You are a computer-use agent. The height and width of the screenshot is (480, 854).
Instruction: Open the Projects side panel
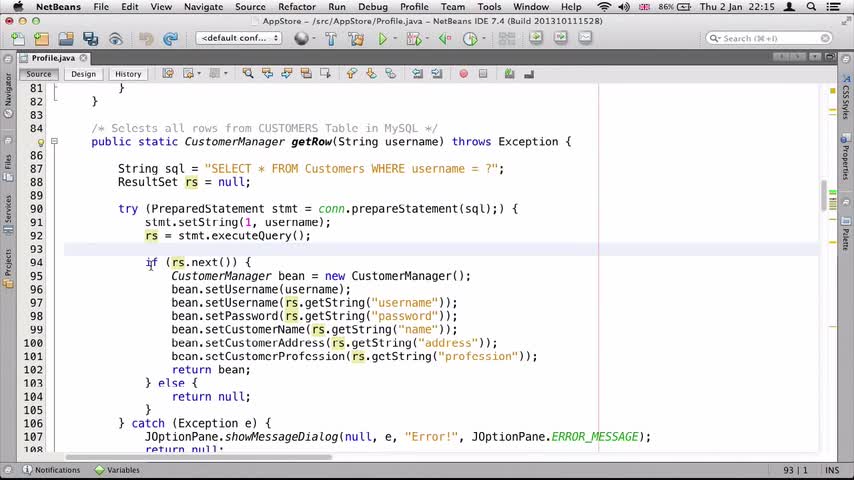click(x=8, y=268)
